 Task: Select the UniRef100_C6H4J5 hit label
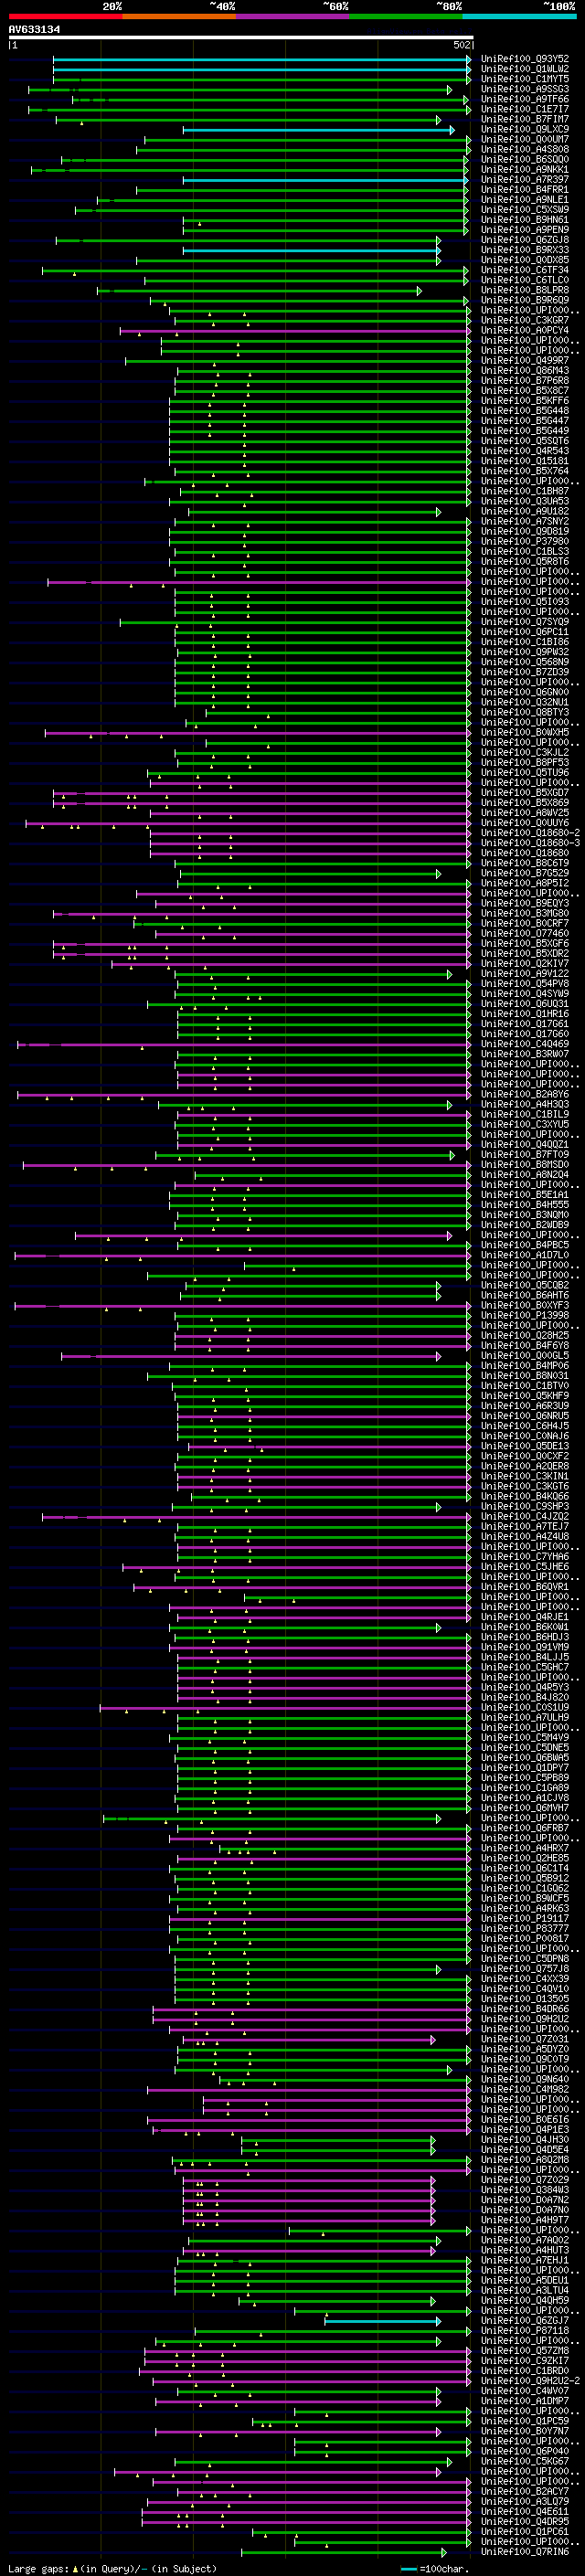pos(524,1426)
